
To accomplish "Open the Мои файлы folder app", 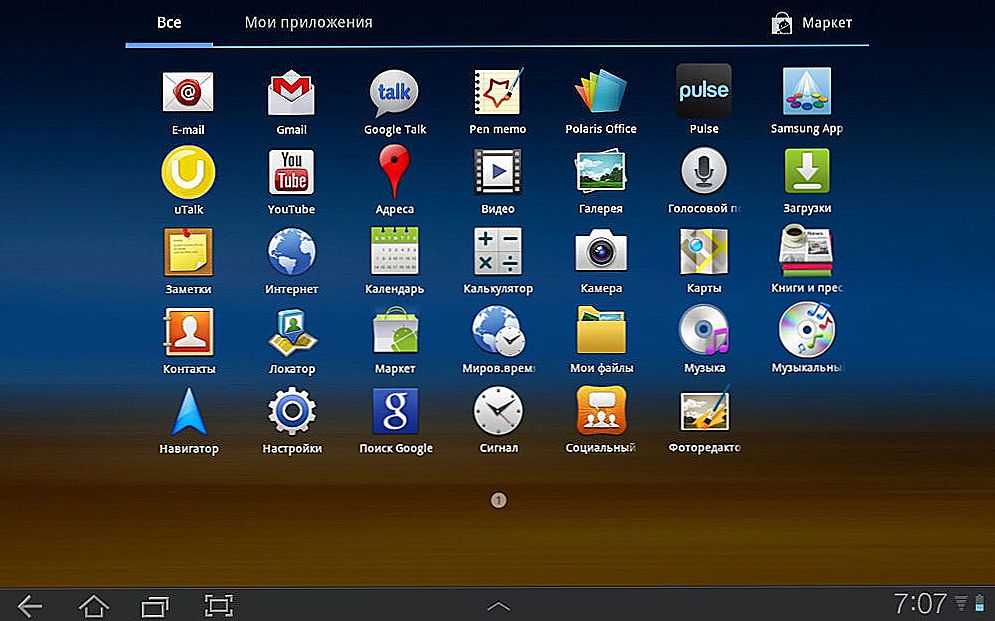I will [x=600, y=330].
